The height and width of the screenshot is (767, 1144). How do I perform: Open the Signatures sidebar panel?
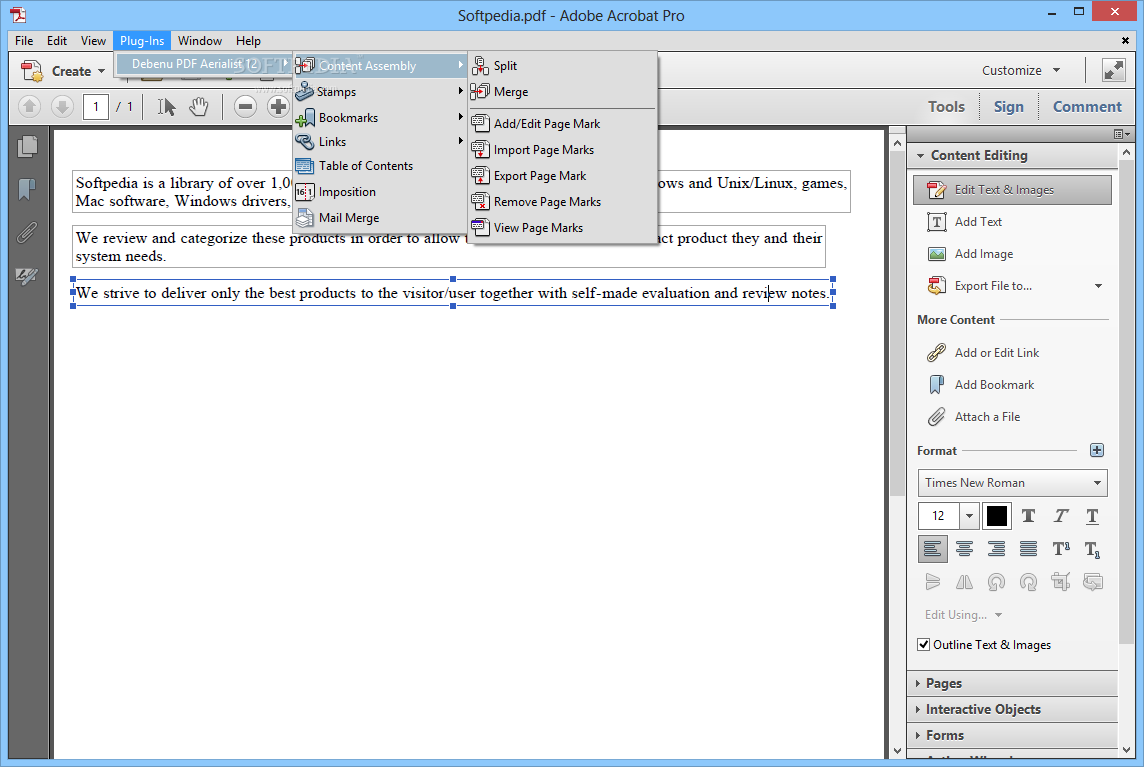[x=27, y=276]
